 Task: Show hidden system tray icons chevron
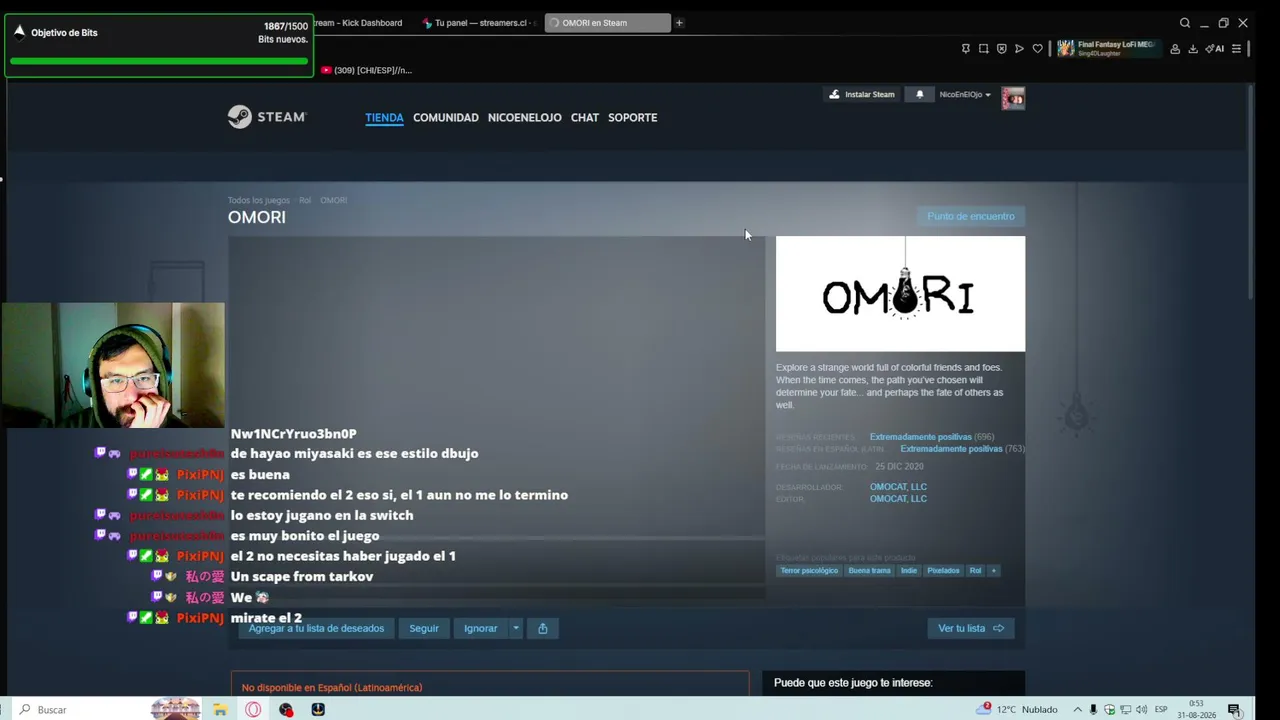tap(1077, 710)
